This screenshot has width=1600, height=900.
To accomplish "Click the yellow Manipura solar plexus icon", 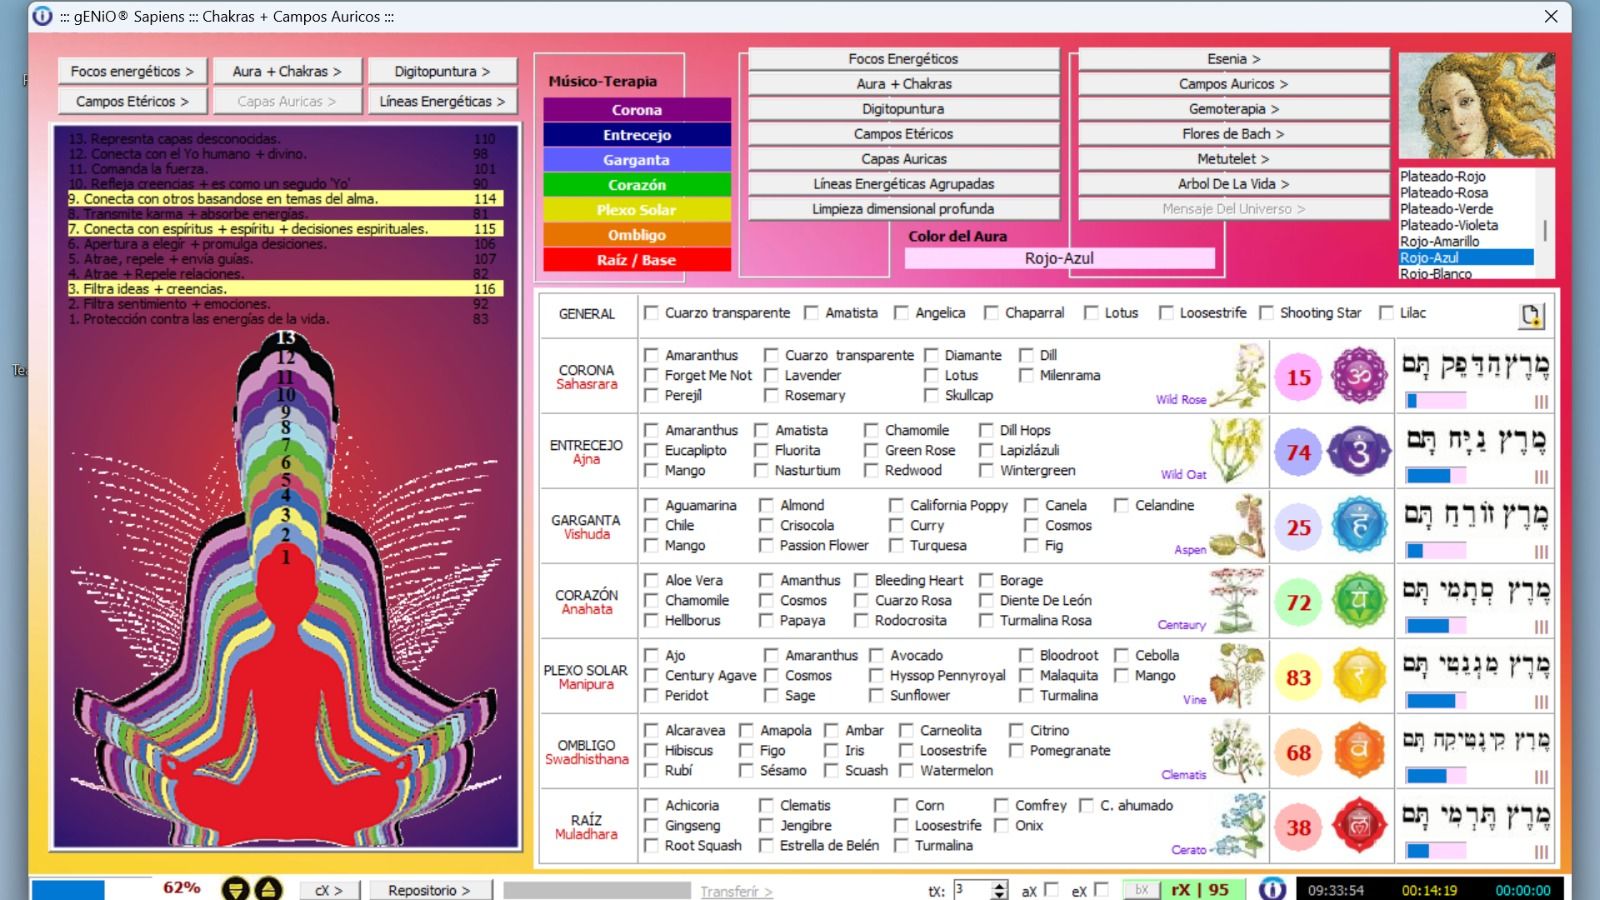I will tap(1359, 677).
